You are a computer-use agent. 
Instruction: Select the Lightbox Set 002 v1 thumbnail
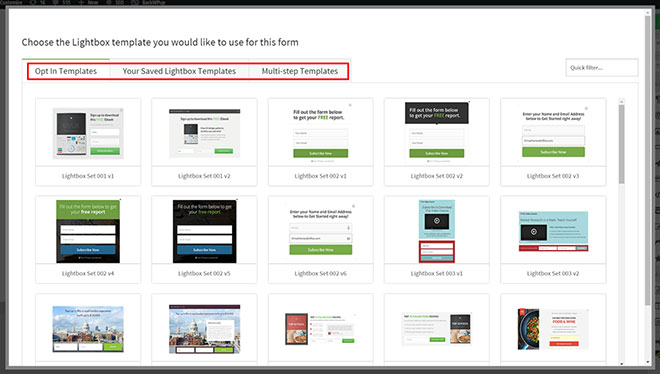(321, 133)
